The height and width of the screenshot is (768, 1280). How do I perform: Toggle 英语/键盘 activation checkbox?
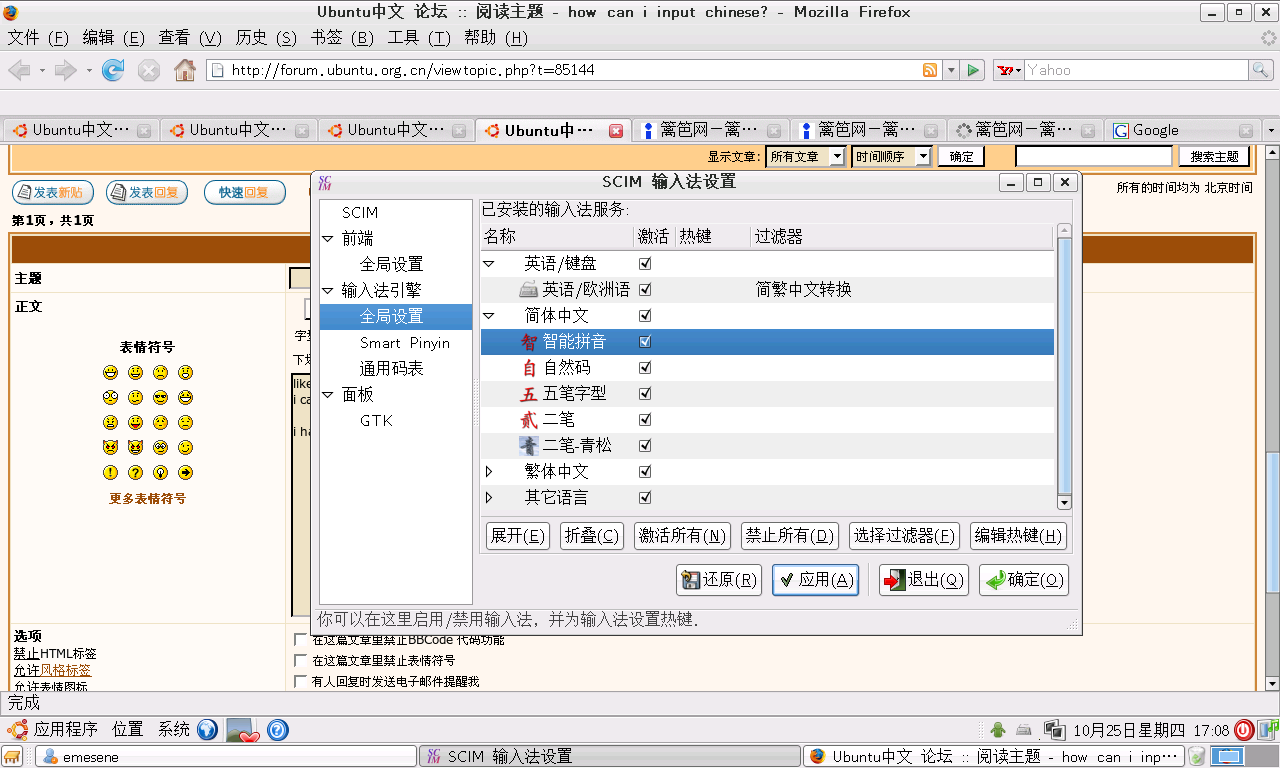[645, 264]
